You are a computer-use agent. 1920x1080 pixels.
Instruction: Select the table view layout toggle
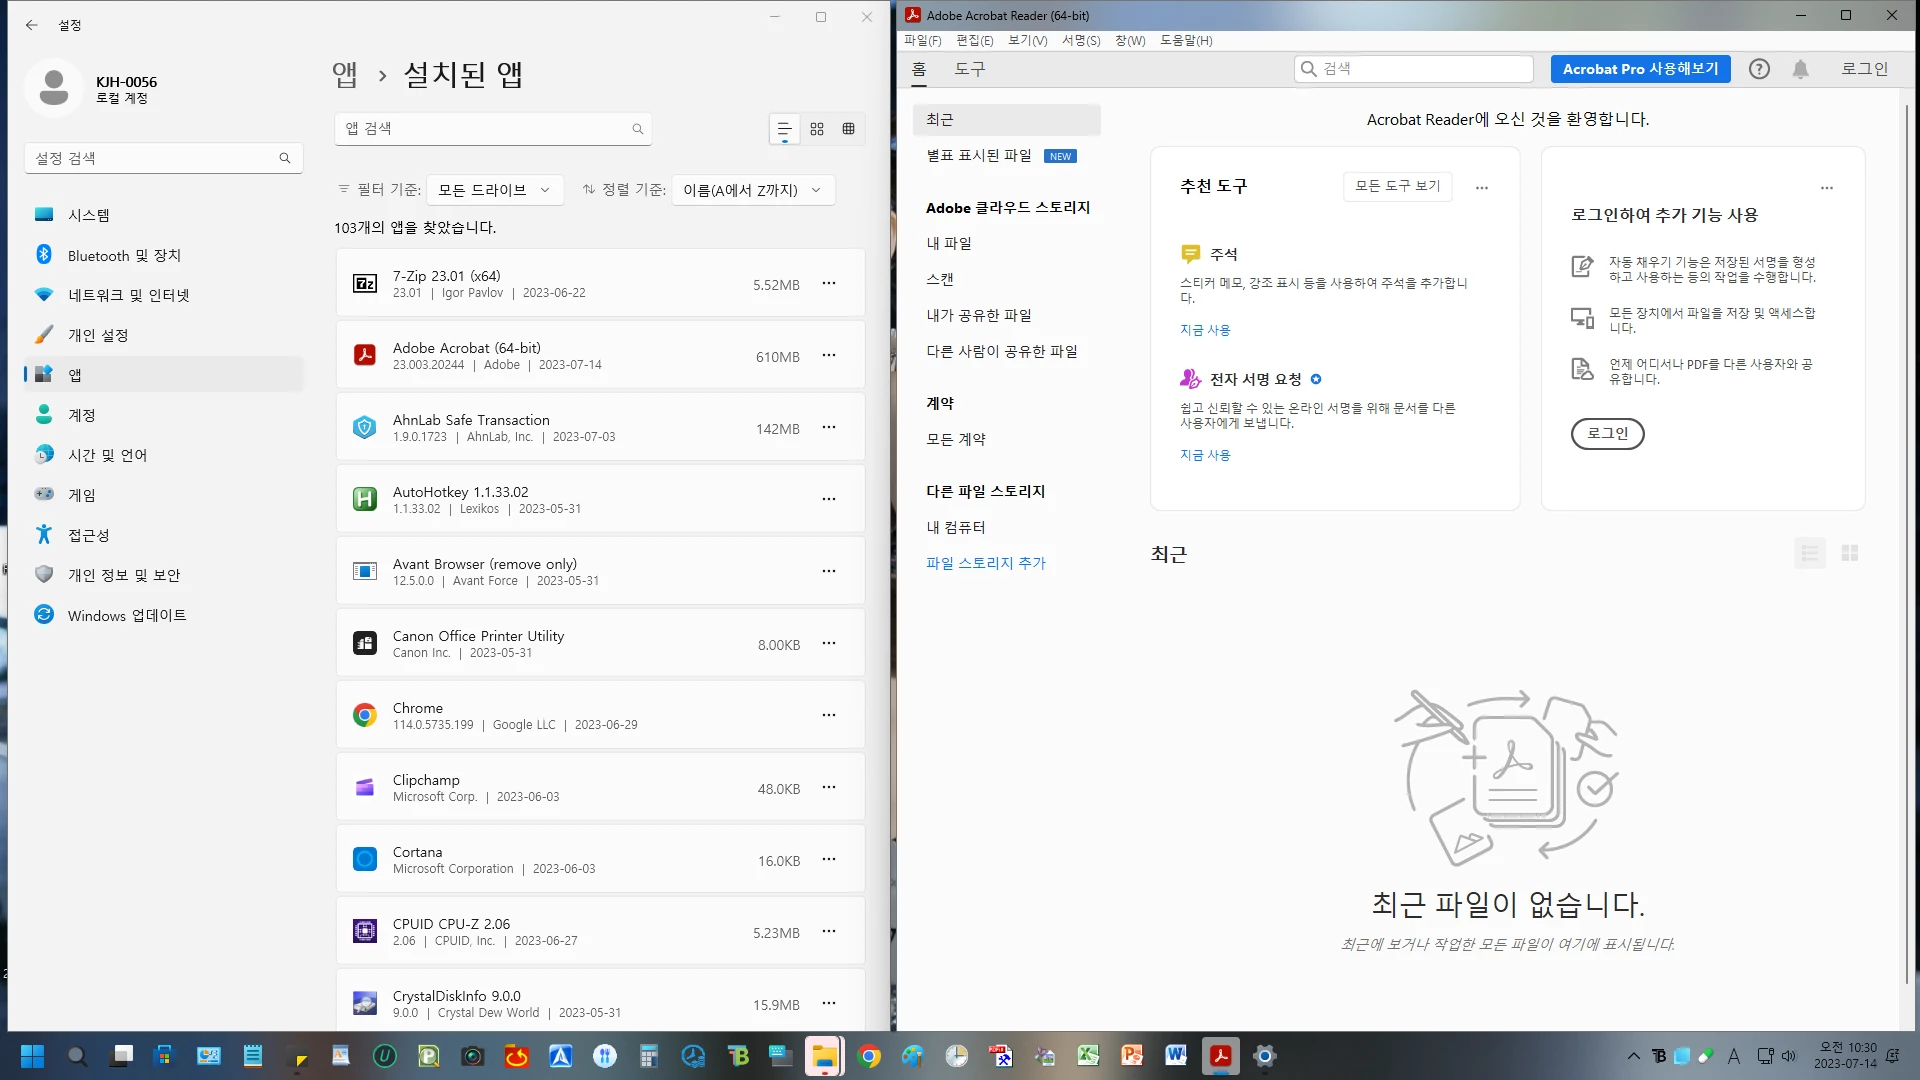click(x=849, y=129)
